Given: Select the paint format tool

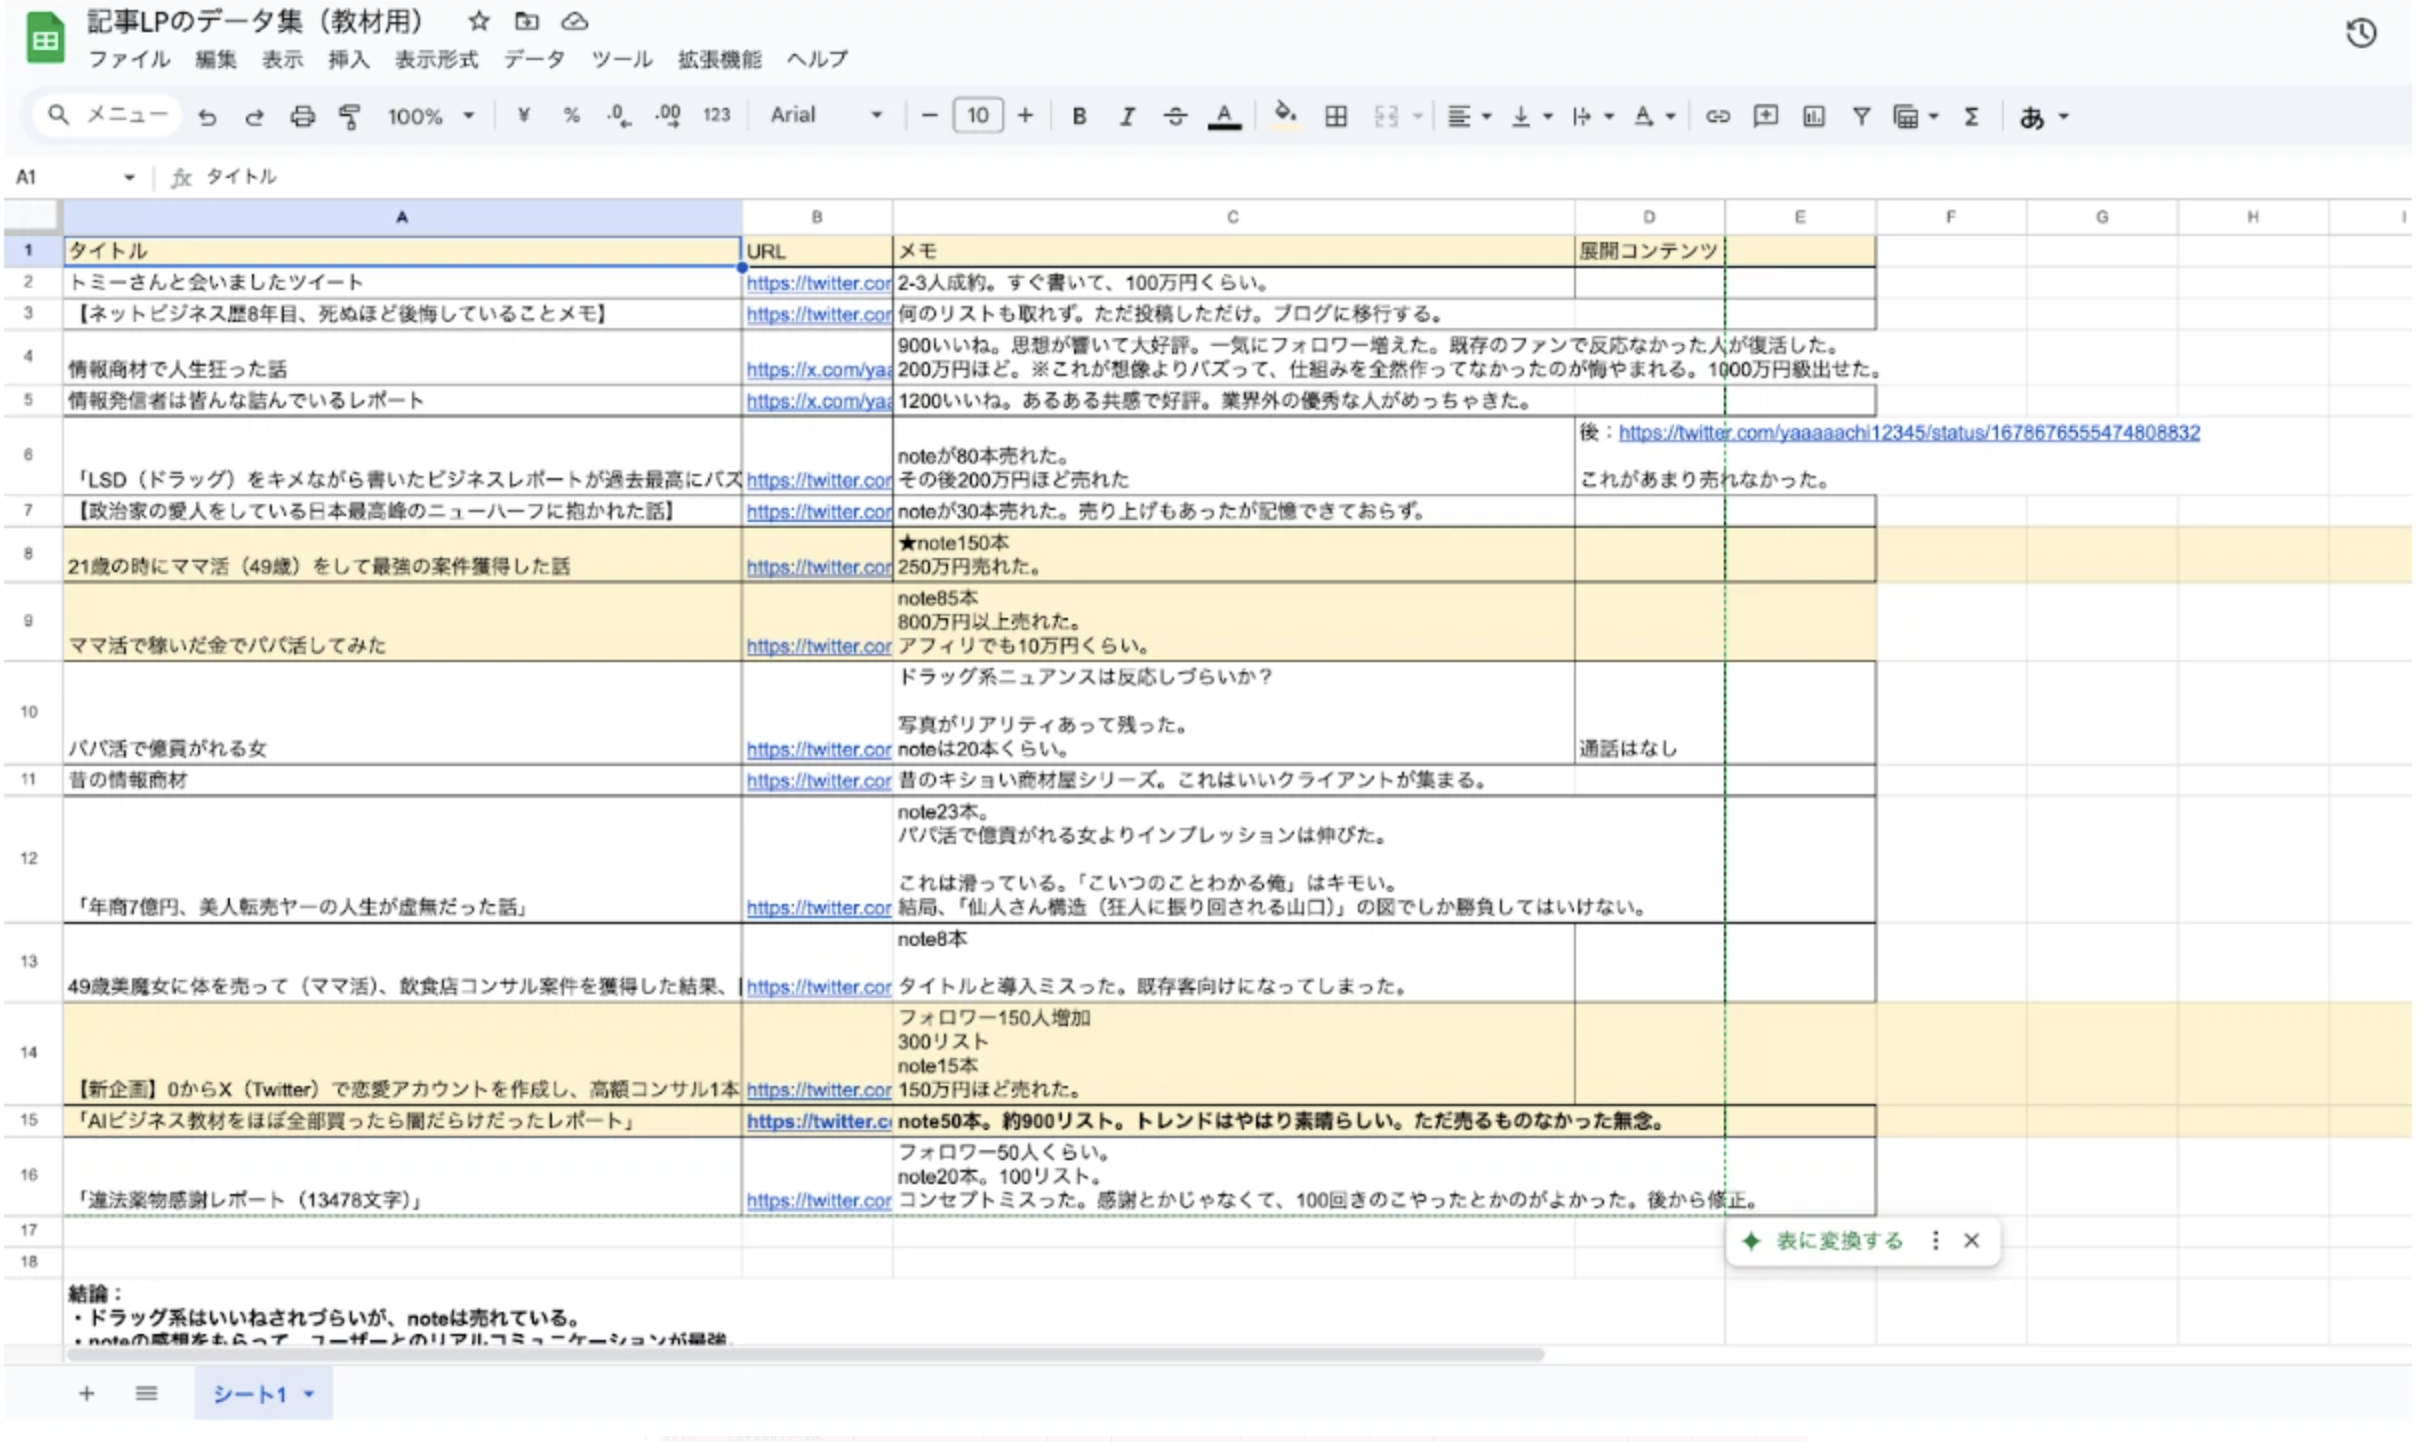Looking at the screenshot, I should (349, 117).
